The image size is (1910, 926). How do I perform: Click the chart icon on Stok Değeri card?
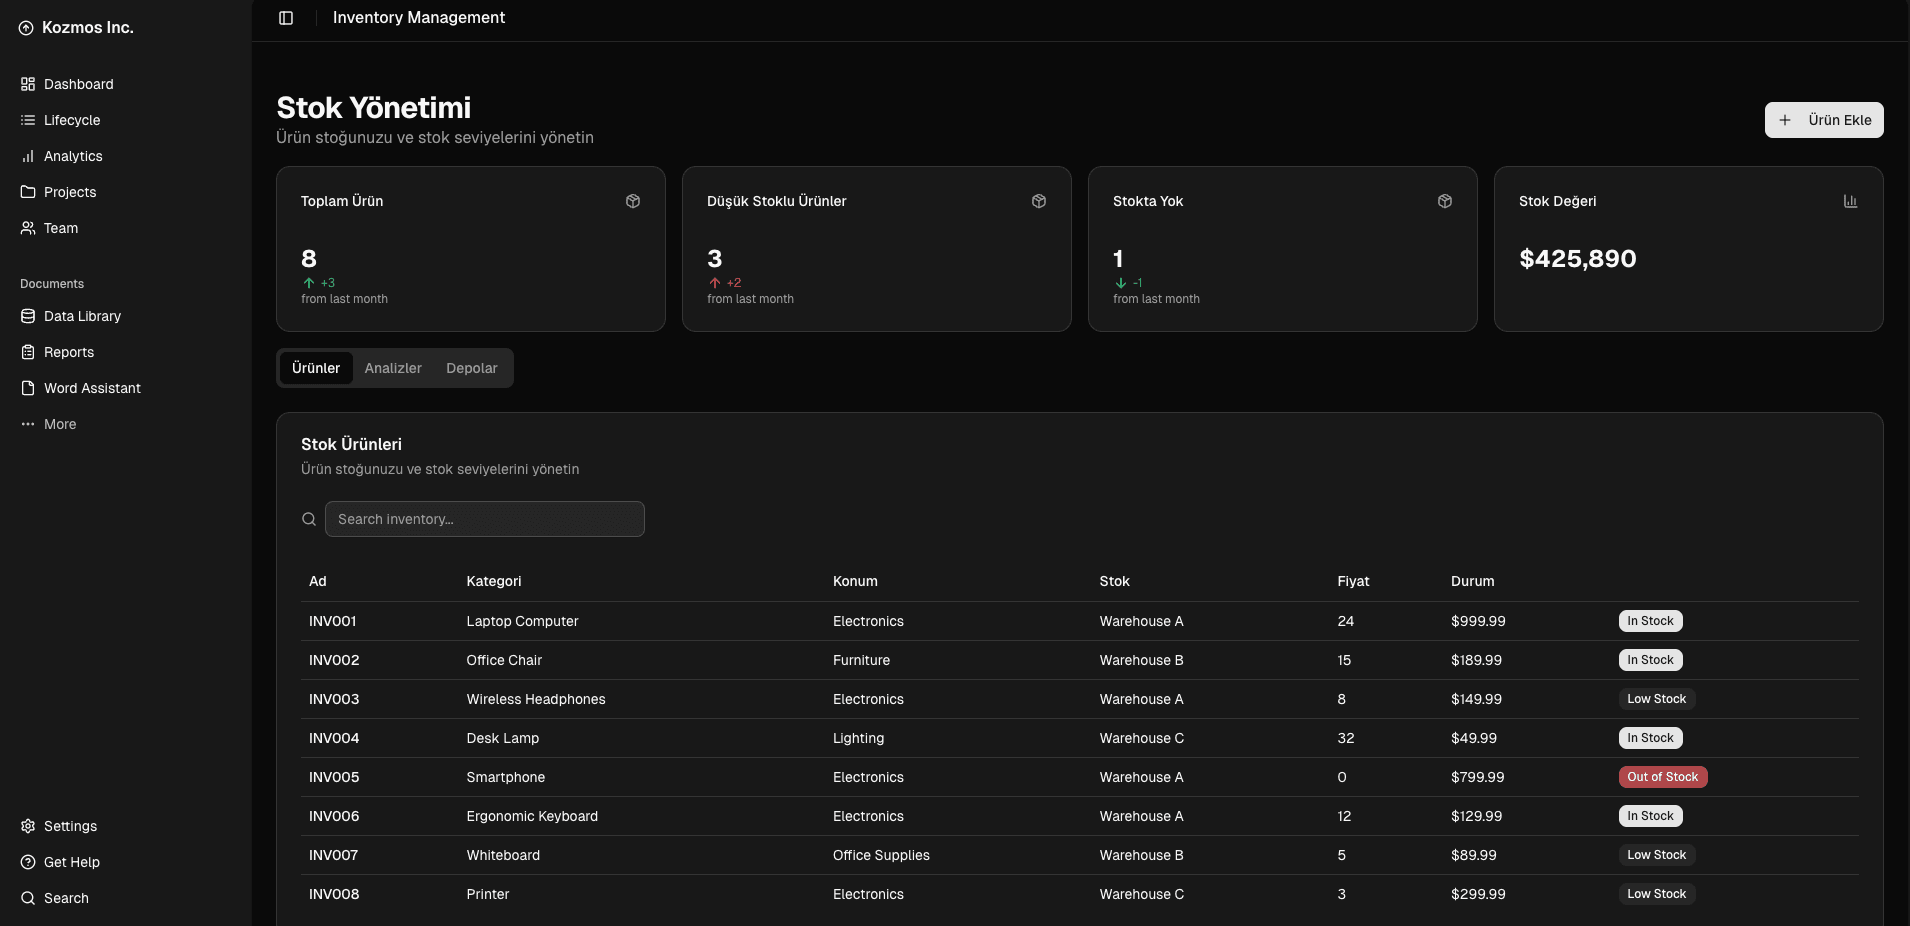click(x=1851, y=201)
